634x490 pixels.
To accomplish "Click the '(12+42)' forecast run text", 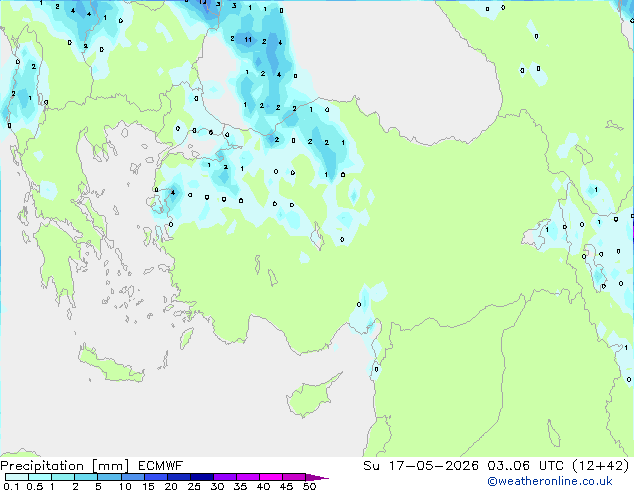I will point(601,466).
